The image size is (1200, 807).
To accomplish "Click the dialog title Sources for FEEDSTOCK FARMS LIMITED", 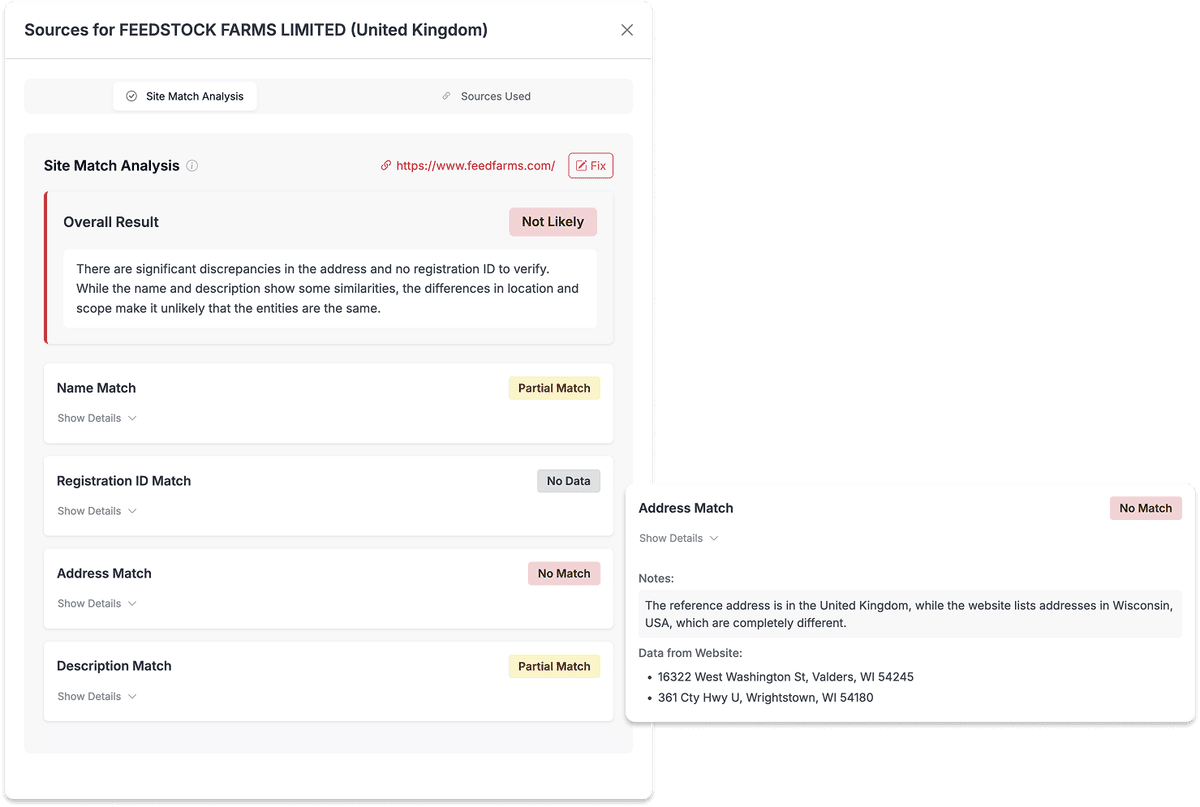I will (x=256, y=30).
